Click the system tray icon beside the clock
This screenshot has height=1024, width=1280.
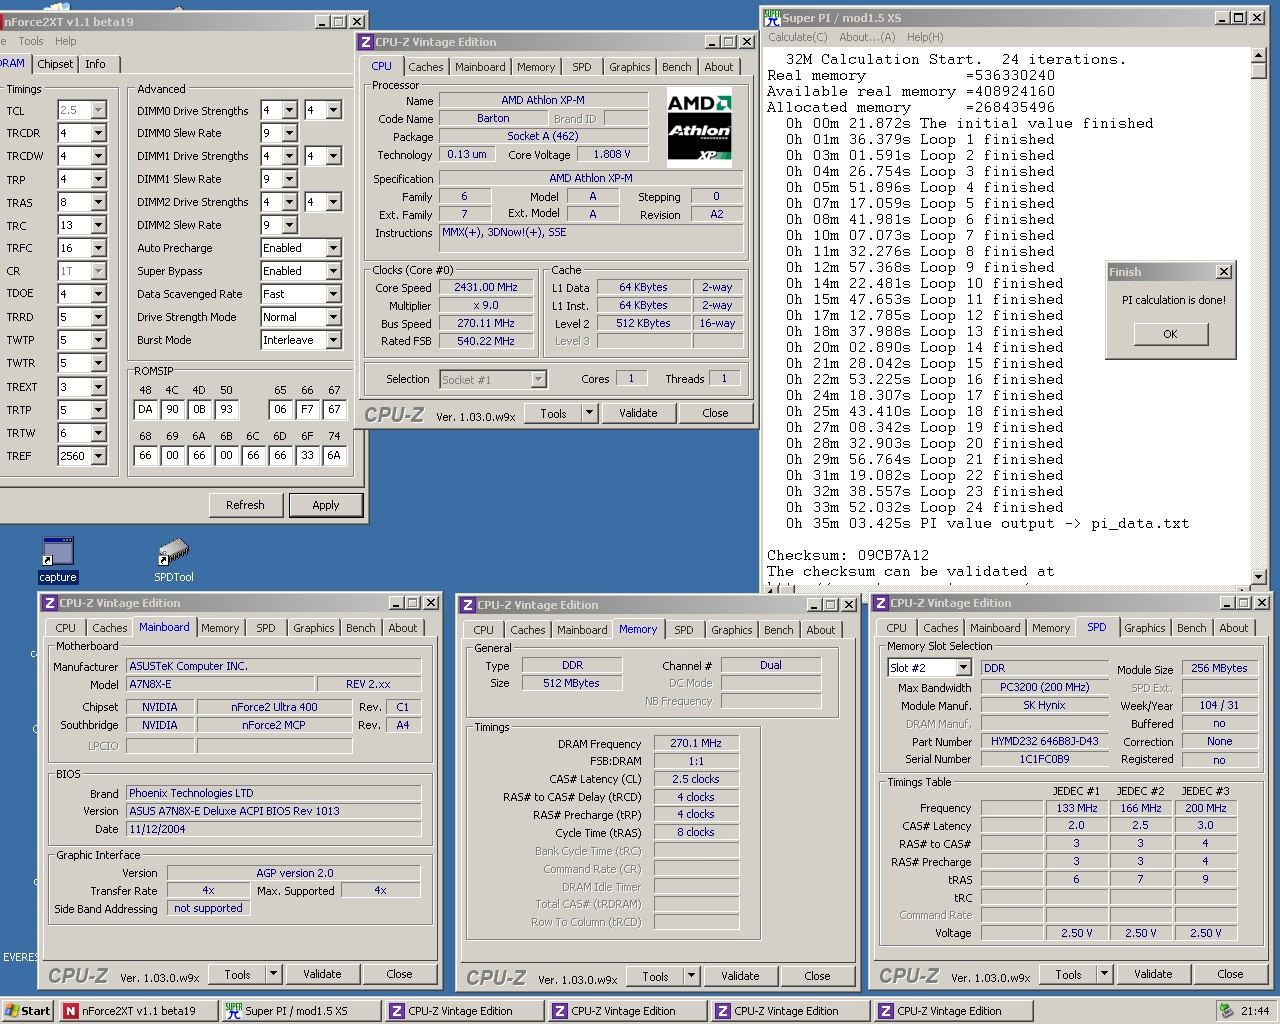point(1227,1011)
